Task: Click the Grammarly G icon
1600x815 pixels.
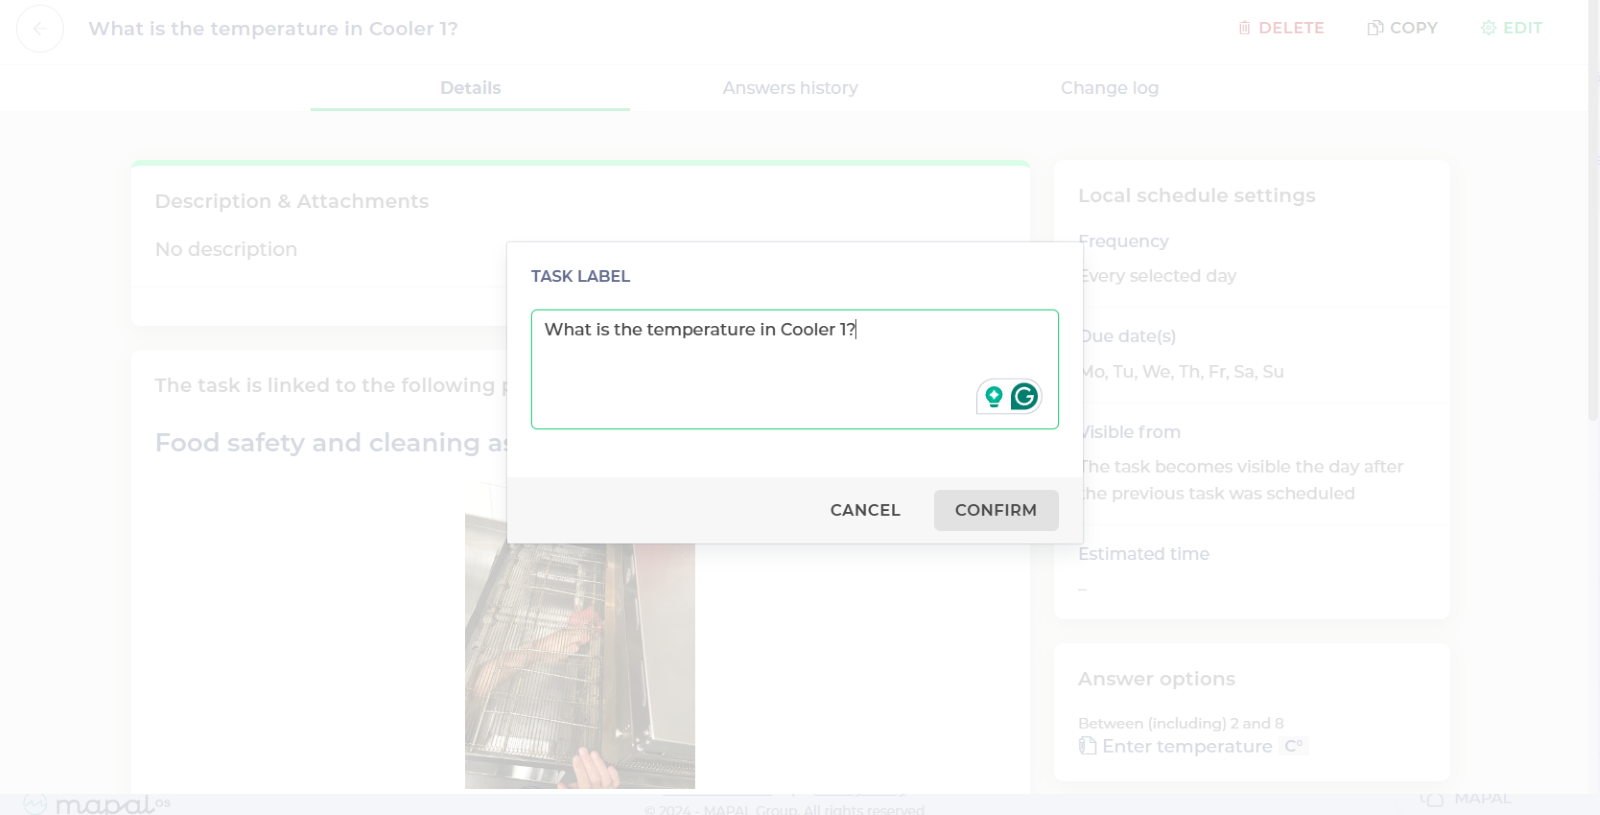Action: [x=1024, y=397]
